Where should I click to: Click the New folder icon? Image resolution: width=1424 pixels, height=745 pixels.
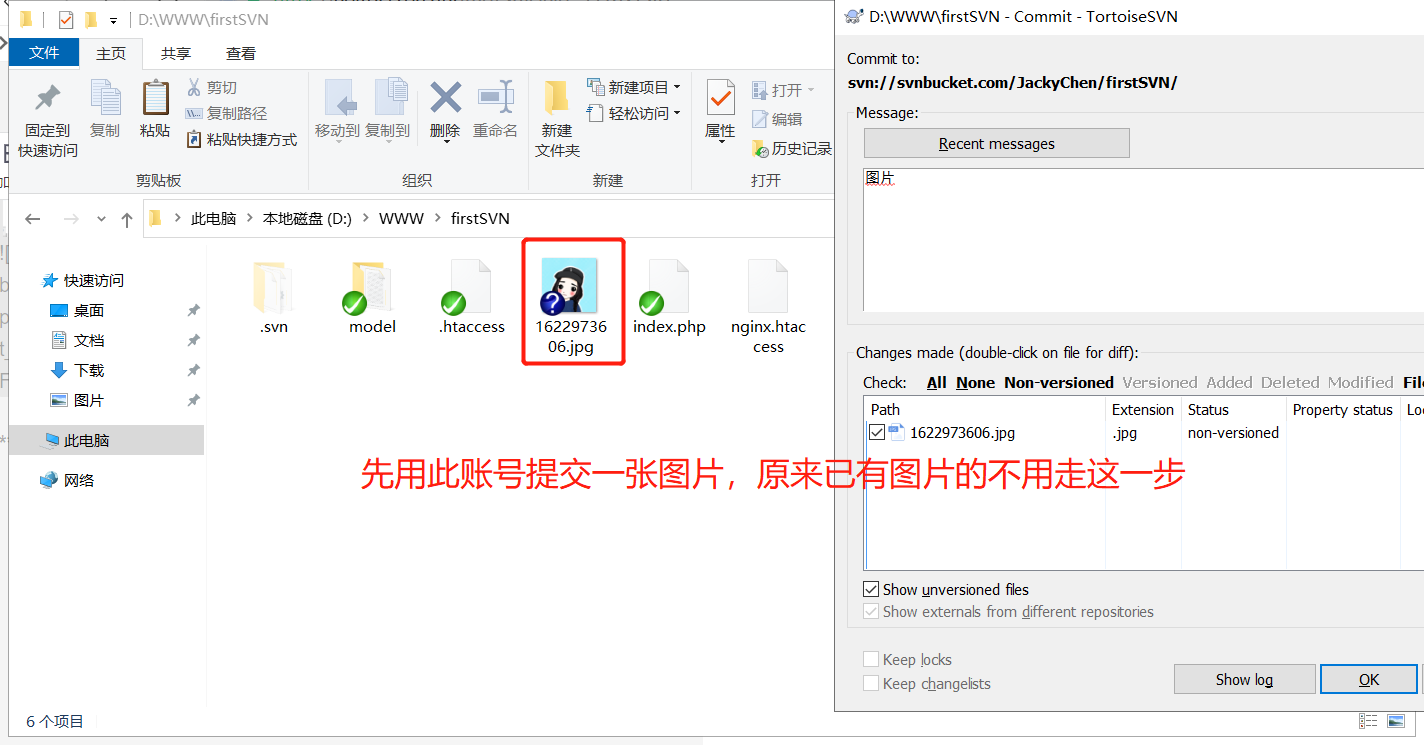(x=556, y=98)
